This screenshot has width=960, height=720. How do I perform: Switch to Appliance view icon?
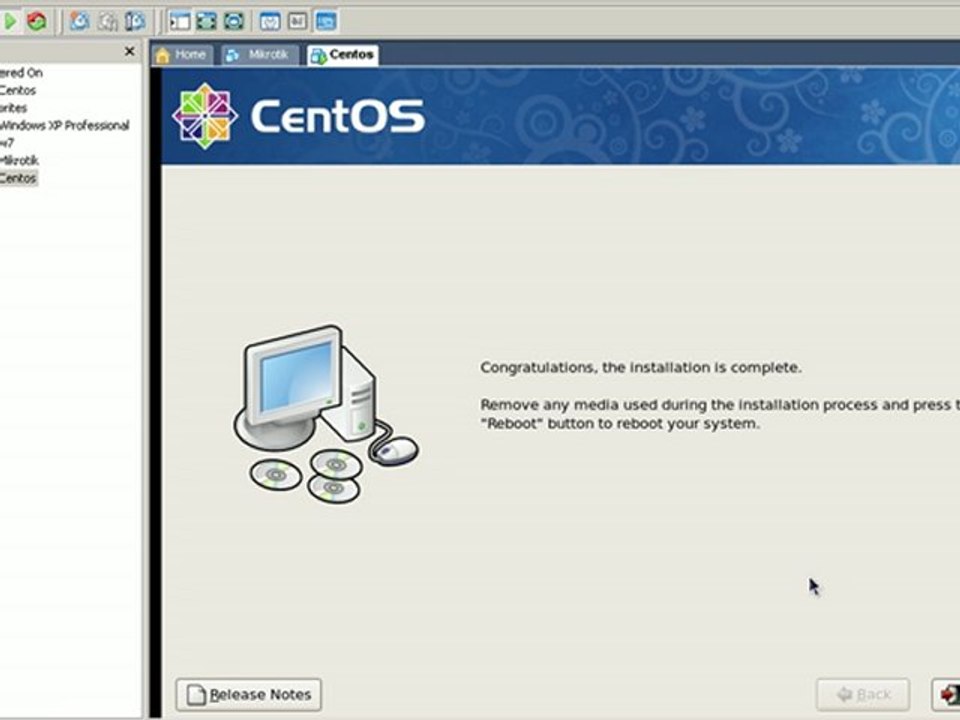(298, 21)
